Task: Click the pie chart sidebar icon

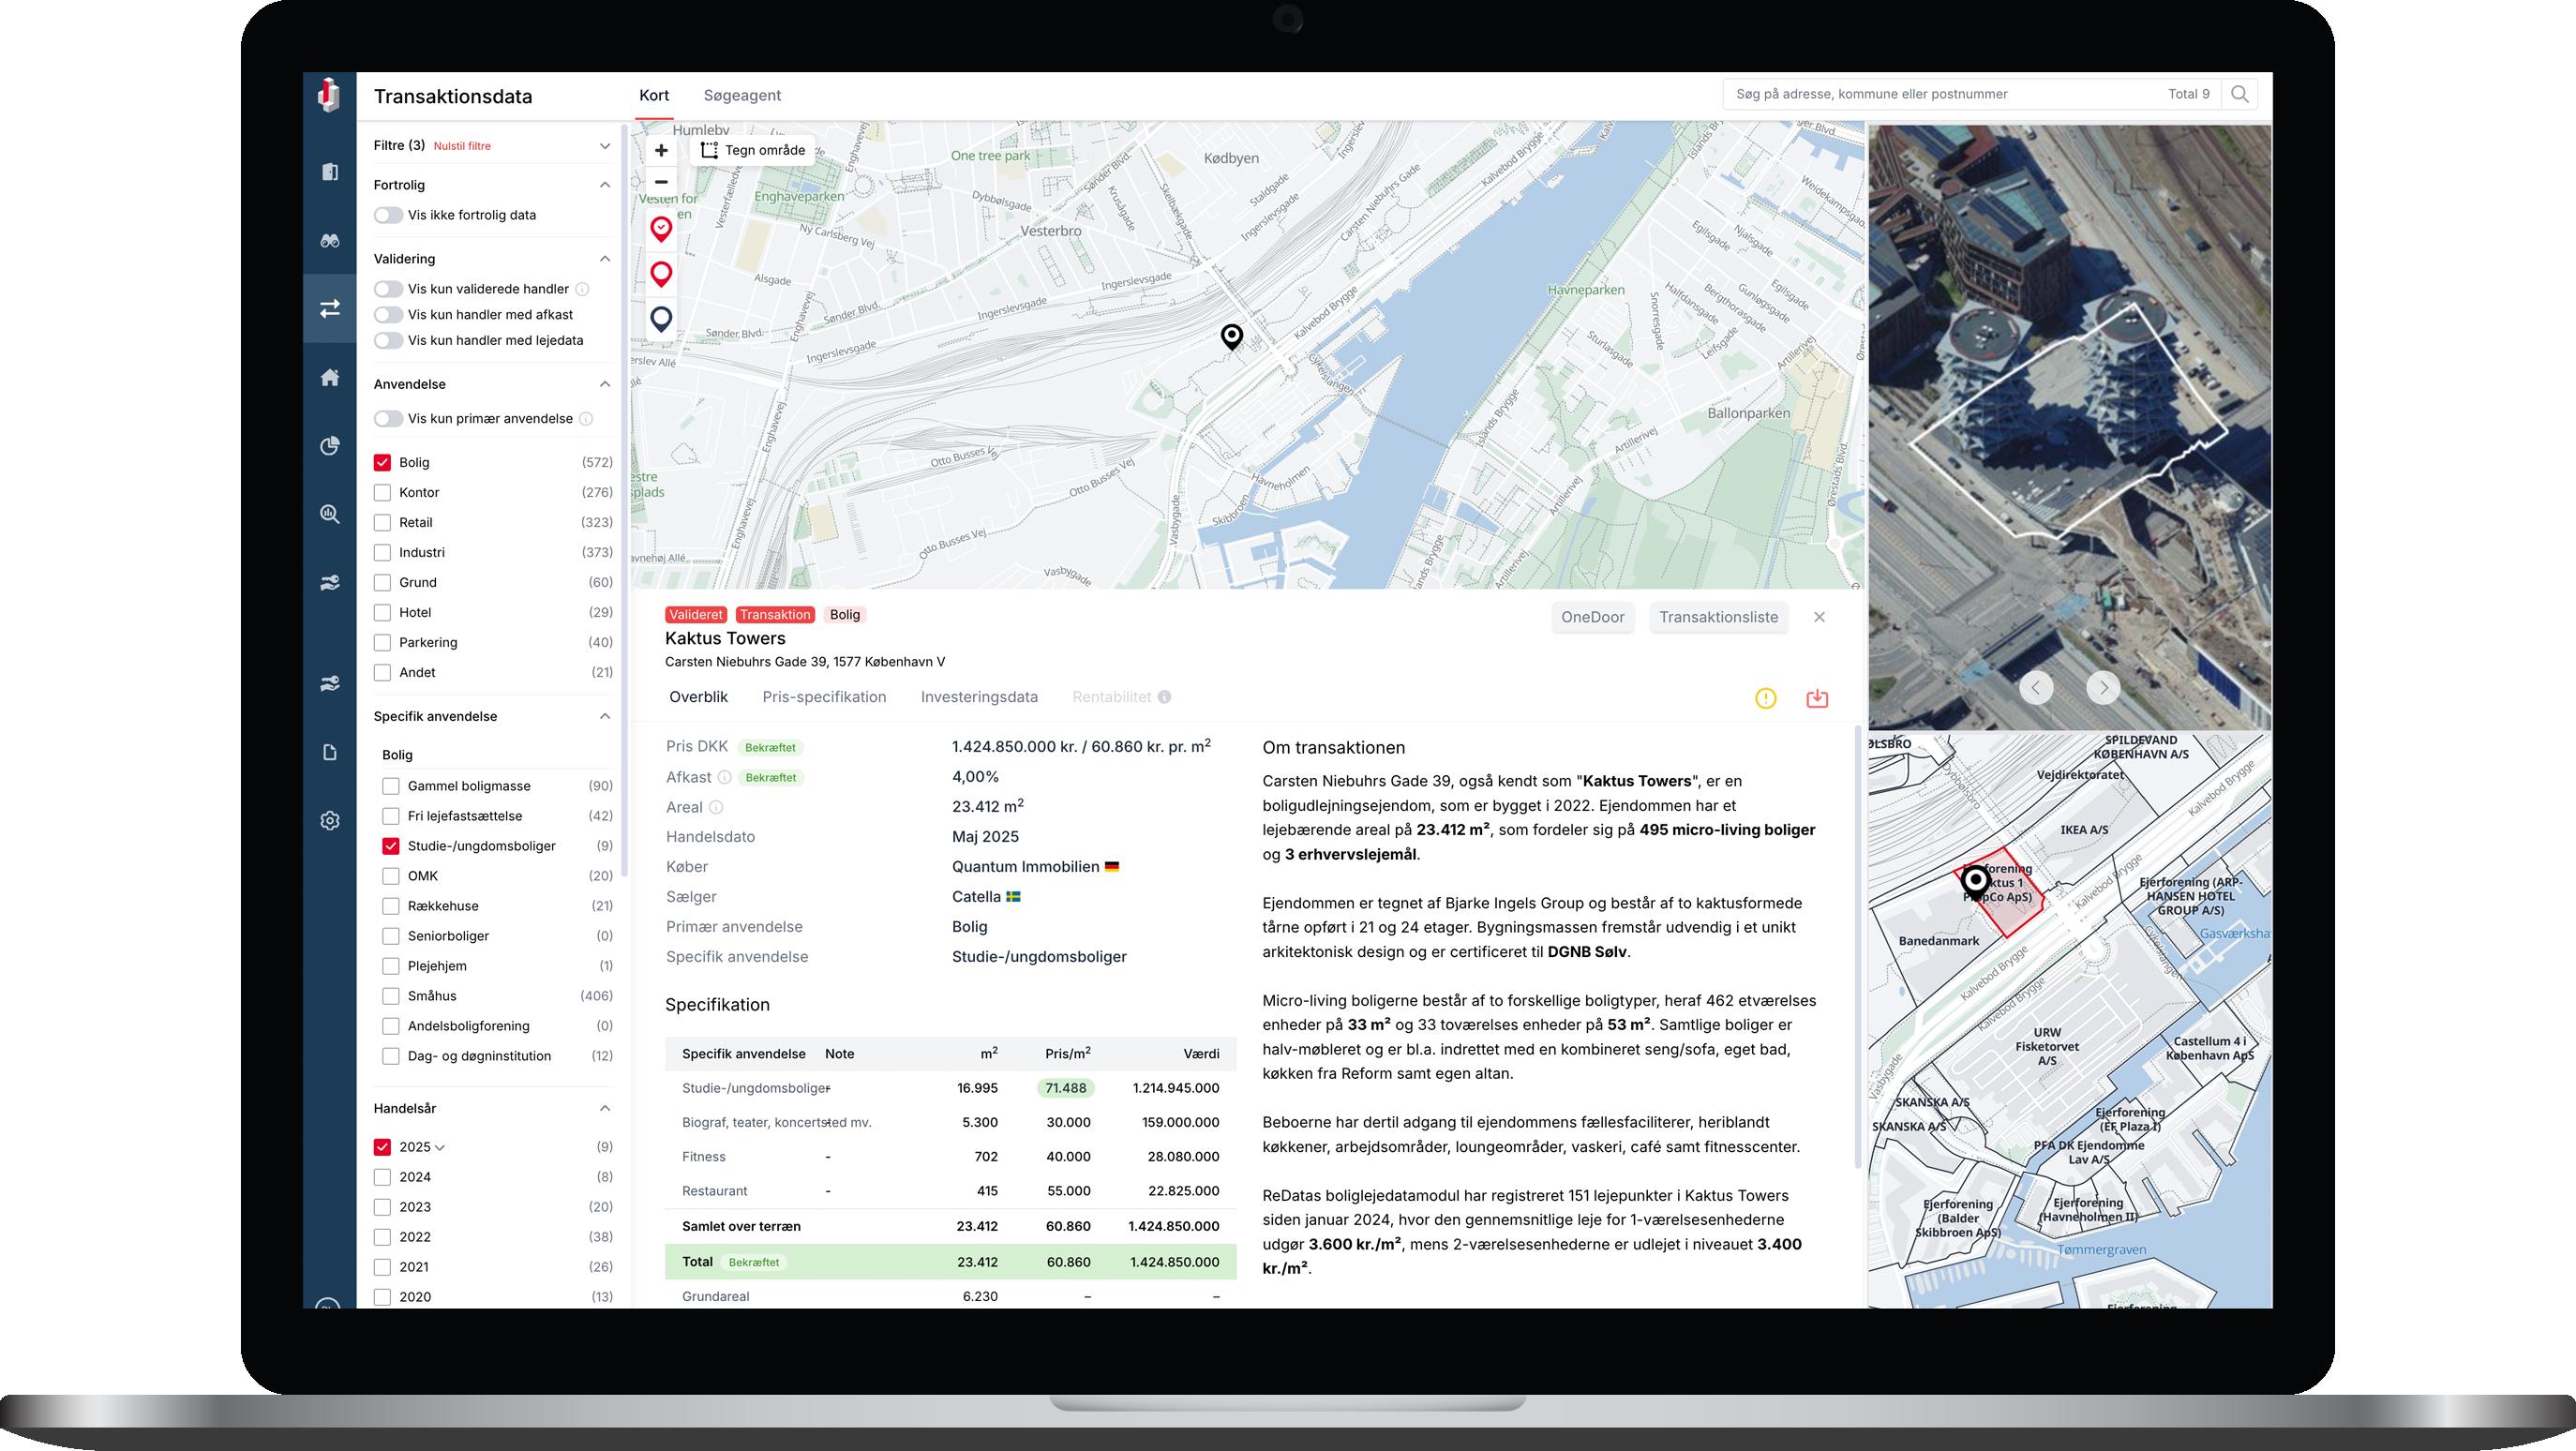Action: point(330,446)
